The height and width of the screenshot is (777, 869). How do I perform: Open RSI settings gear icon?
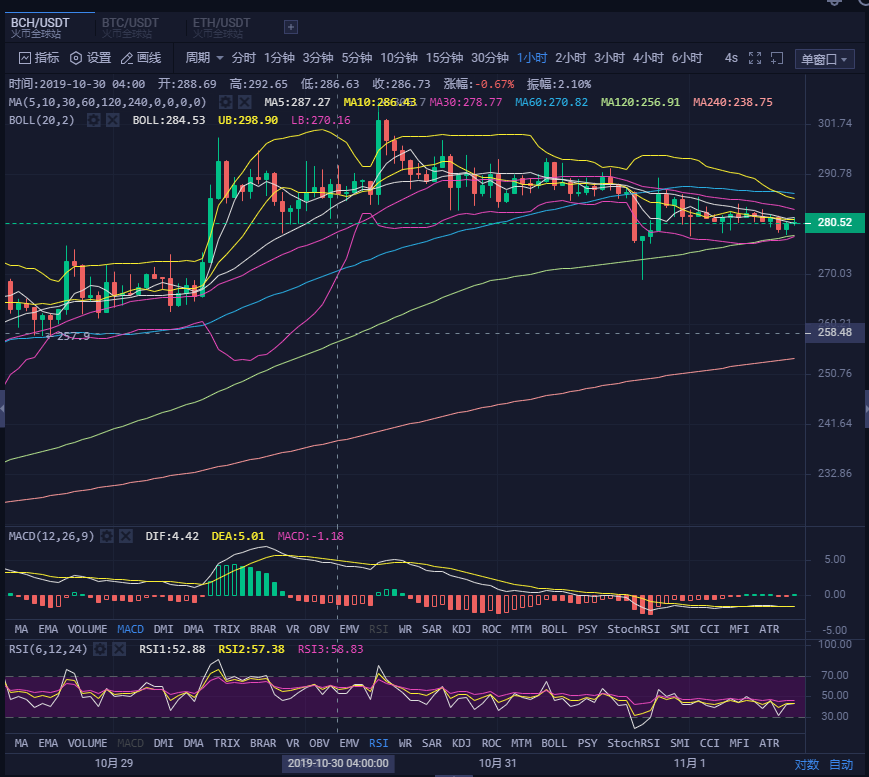tap(100, 649)
